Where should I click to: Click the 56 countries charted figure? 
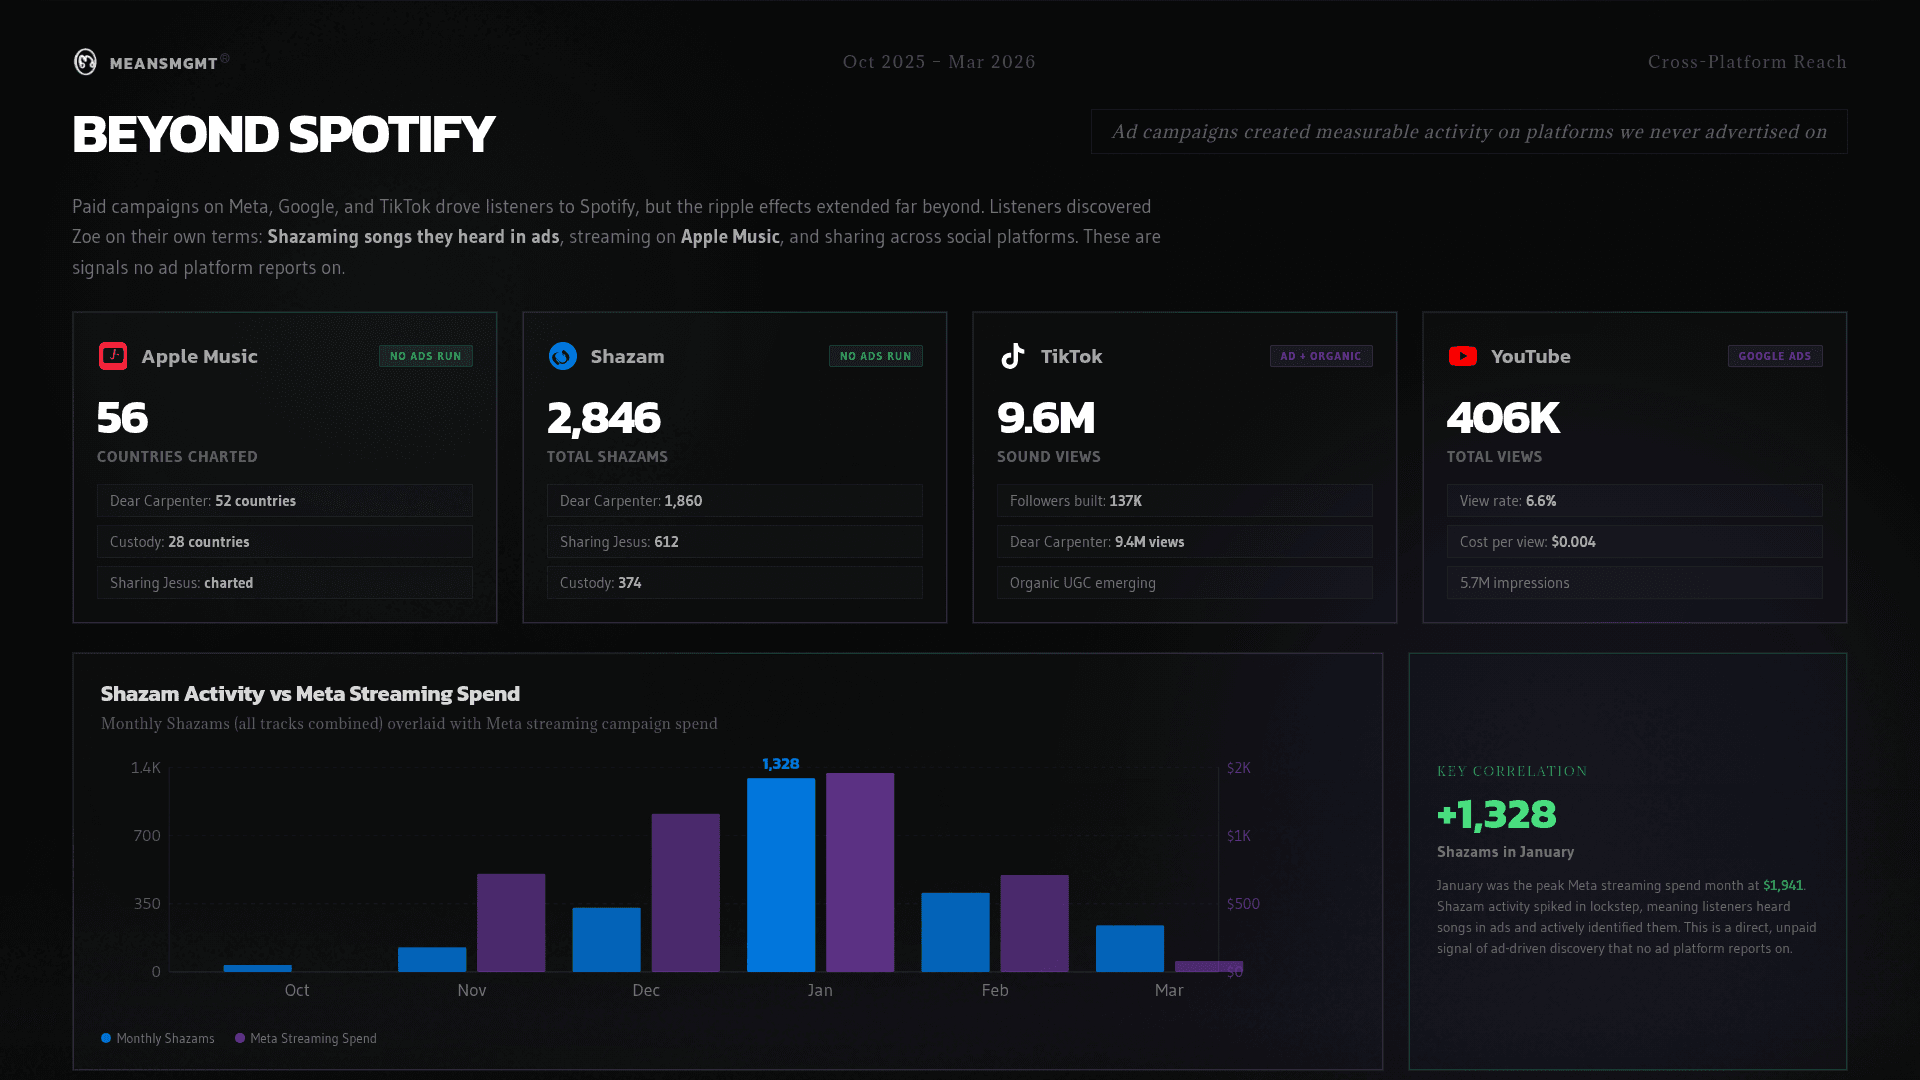click(122, 418)
